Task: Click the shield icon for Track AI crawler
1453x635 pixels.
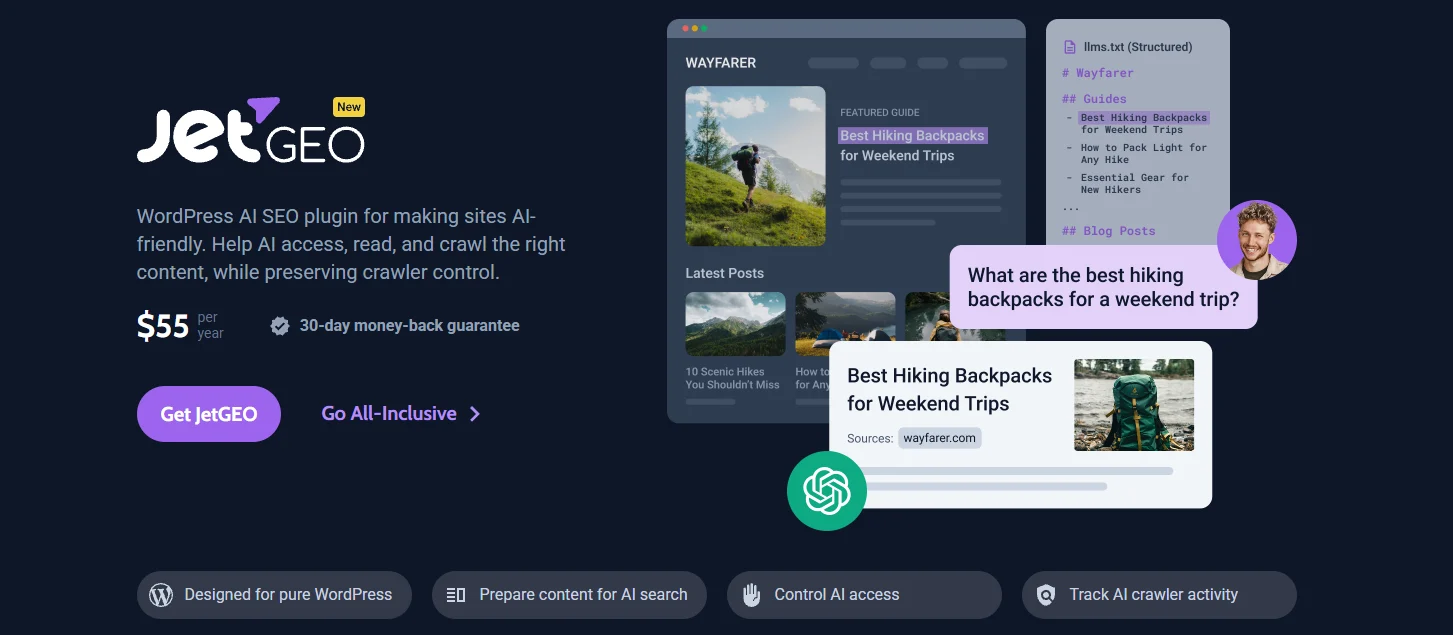Action: (x=1046, y=595)
